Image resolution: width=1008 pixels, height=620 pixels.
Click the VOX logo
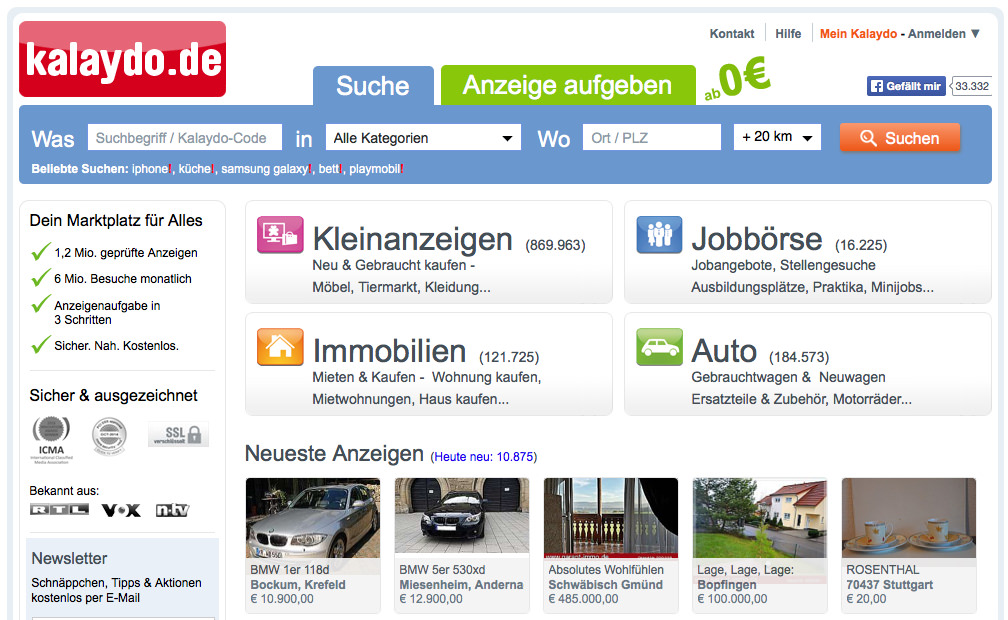pos(121,510)
